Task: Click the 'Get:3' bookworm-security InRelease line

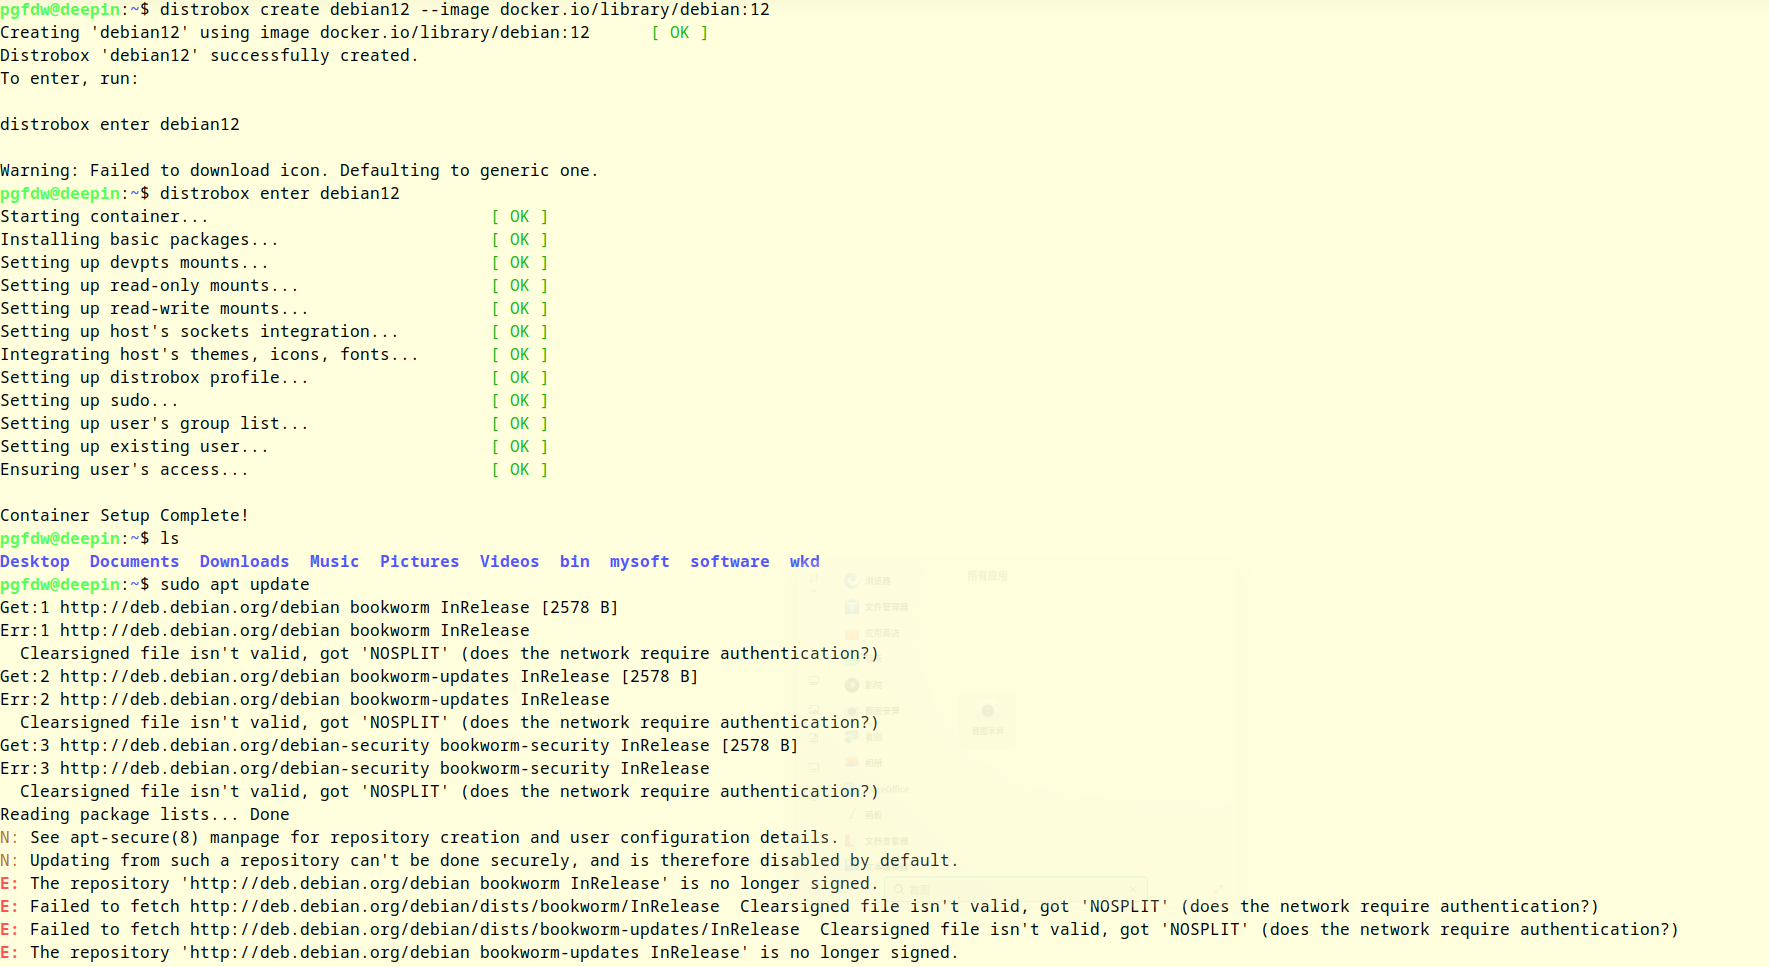Action: (400, 746)
